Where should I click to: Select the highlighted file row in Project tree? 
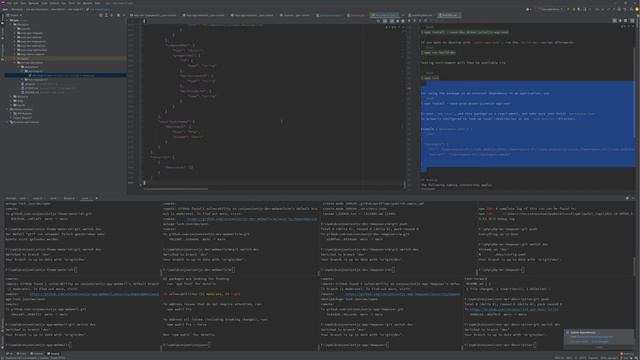(65, 76)
